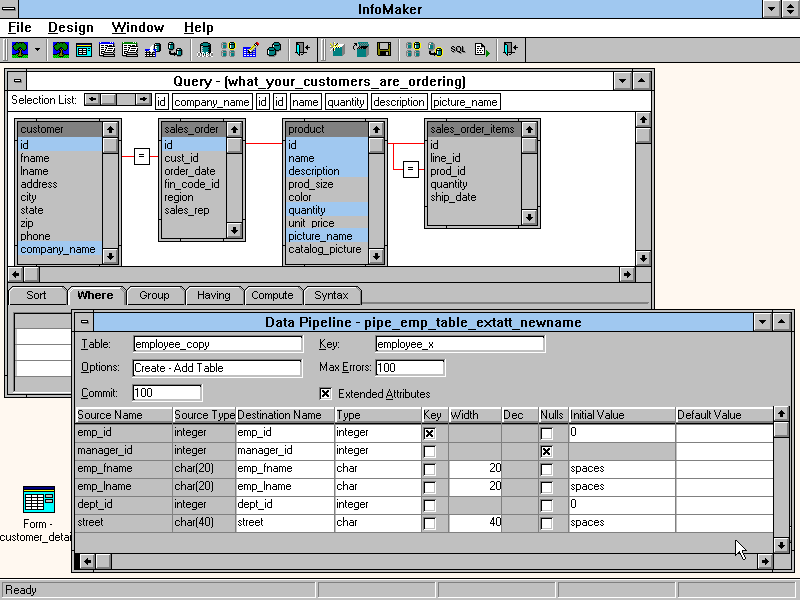Viewport: 800px width, 600px height.
Task: Click the Initial Value column header
Action: (622, 415)
